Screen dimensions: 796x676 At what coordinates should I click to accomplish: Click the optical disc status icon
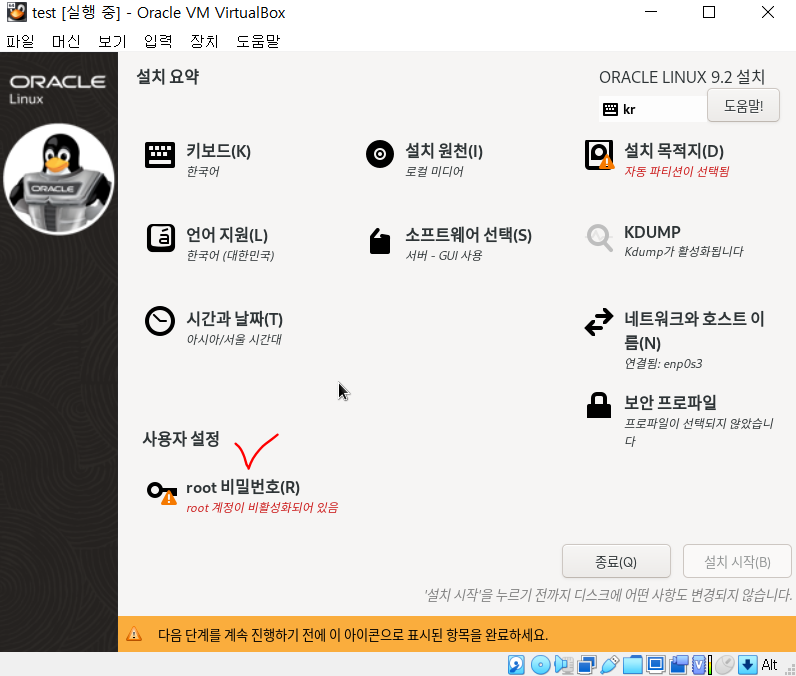(541, 664)
